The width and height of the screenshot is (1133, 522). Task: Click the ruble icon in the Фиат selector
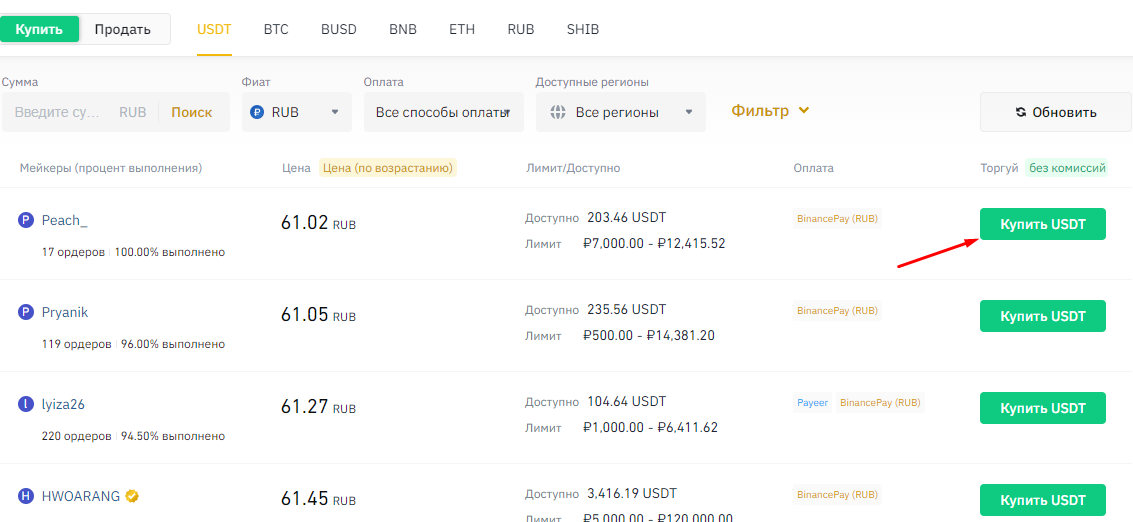(257, 112)
